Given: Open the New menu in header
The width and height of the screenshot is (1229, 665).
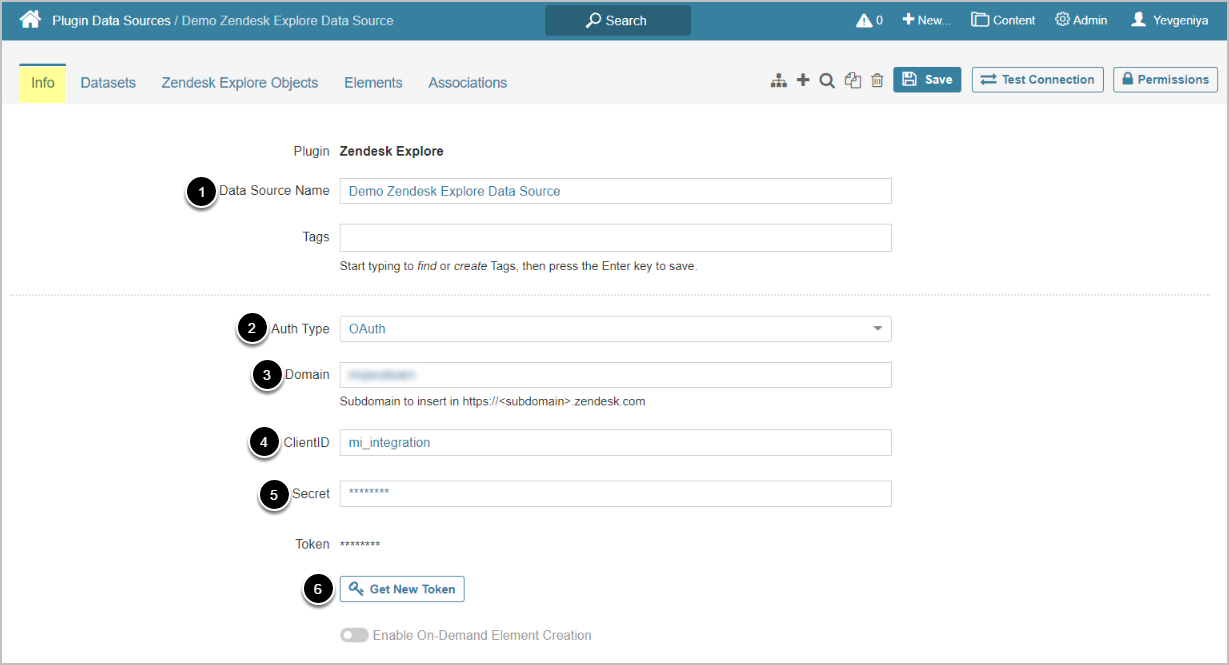Looking at the screenshot, I should [x=926, y=20].
